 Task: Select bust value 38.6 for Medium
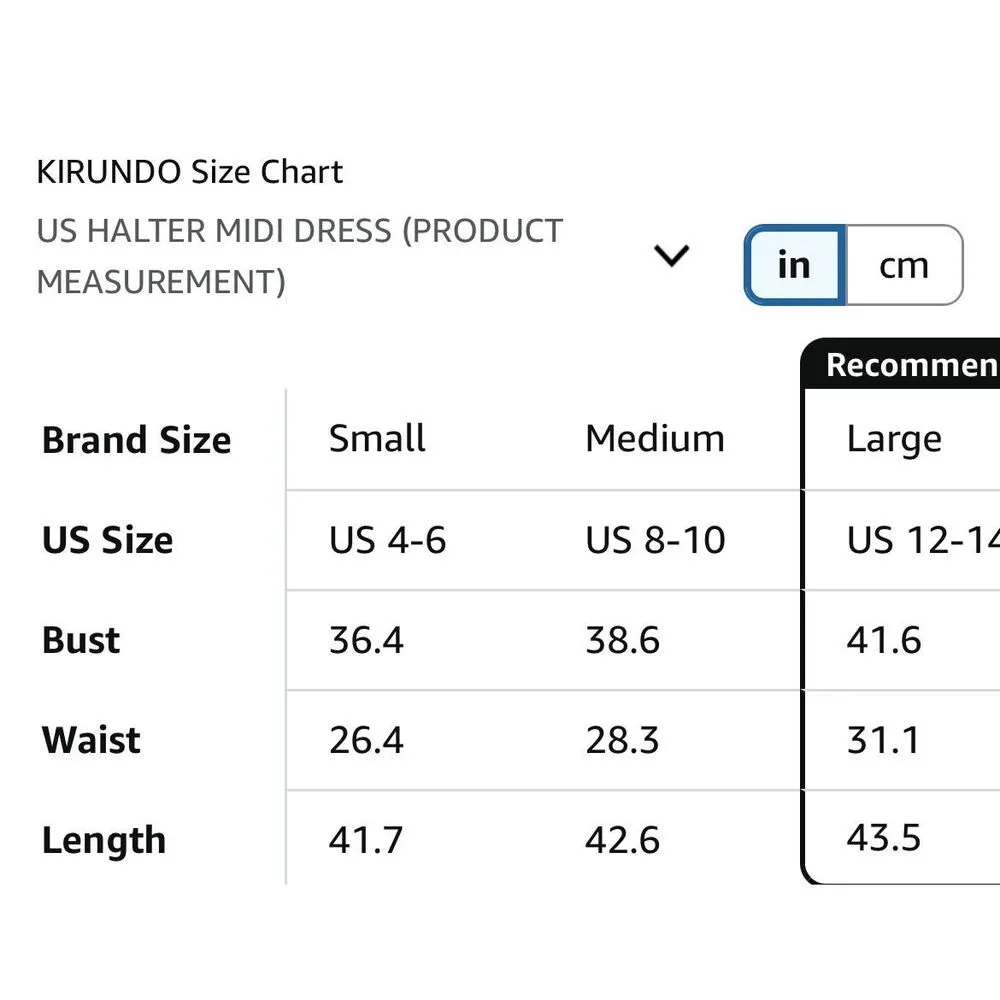[x=623, y=640]
